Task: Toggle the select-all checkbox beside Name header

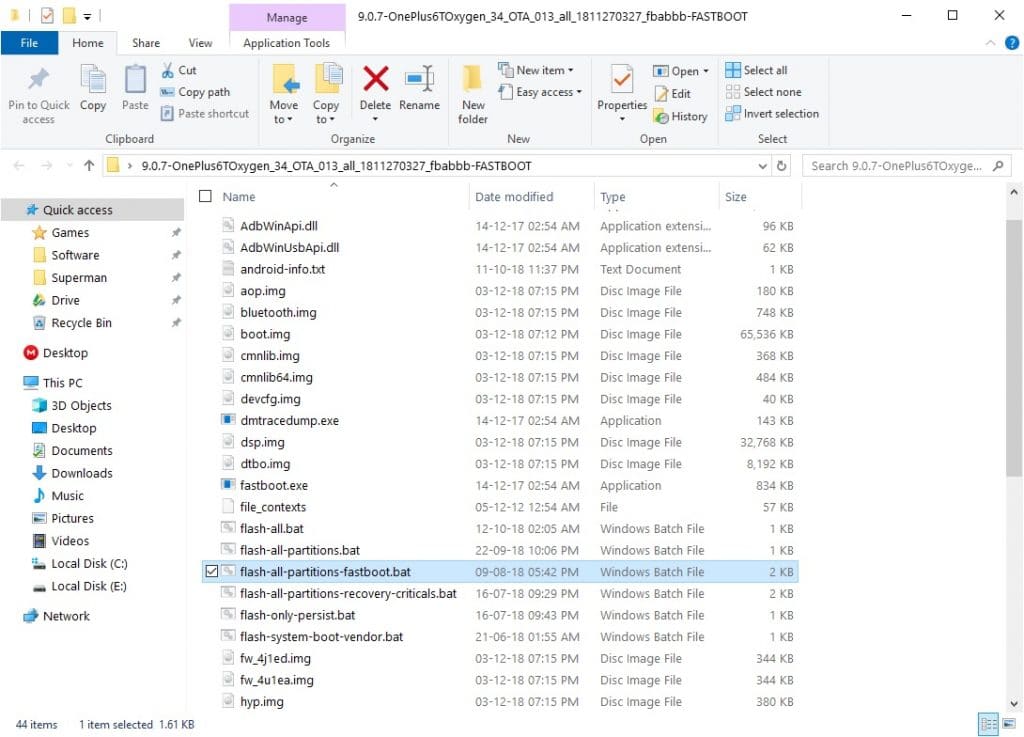Action: (x=205, y=196)
